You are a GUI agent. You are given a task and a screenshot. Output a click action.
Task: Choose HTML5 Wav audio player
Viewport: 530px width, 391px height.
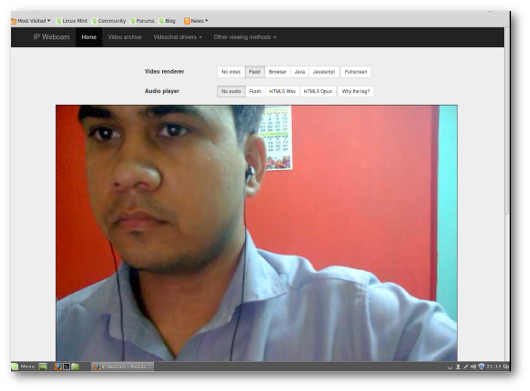click(282, 91)
